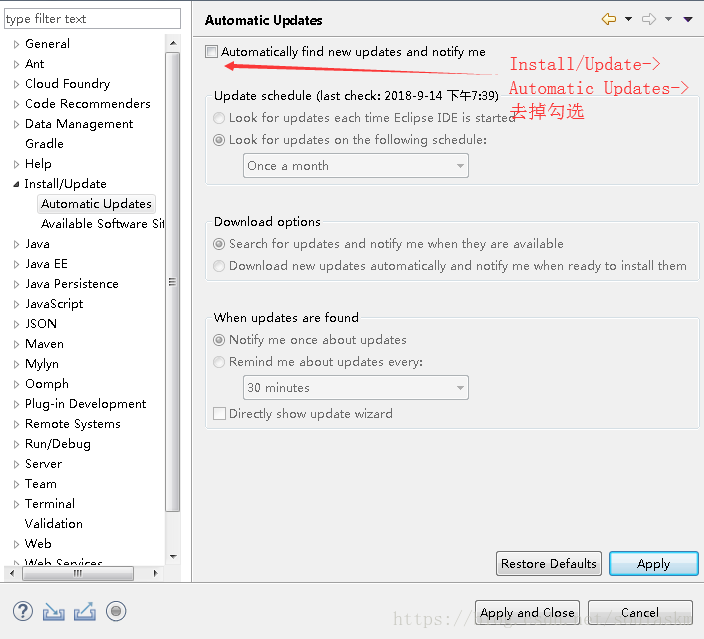
Task: Select Download new updates automatically option
Action: pos(219,266)
